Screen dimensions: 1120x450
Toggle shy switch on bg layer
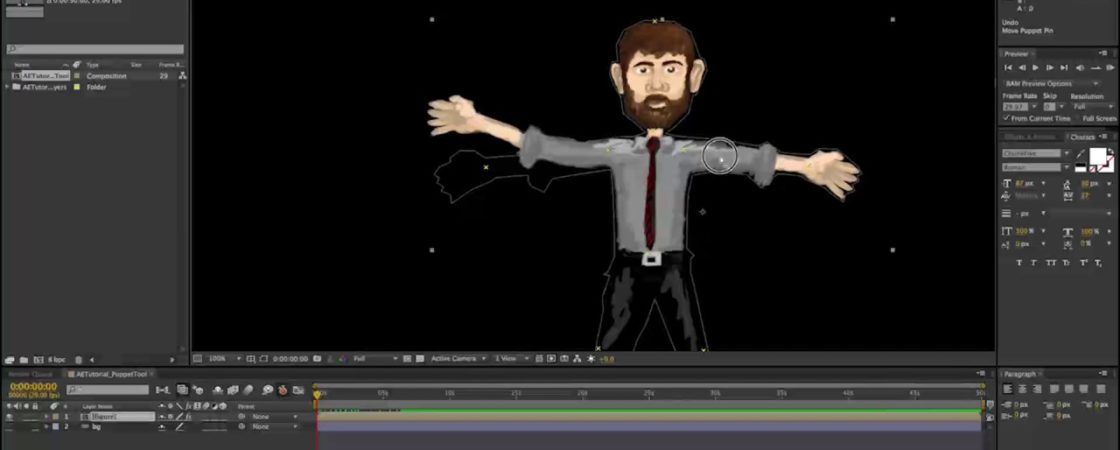click(161, 426)
